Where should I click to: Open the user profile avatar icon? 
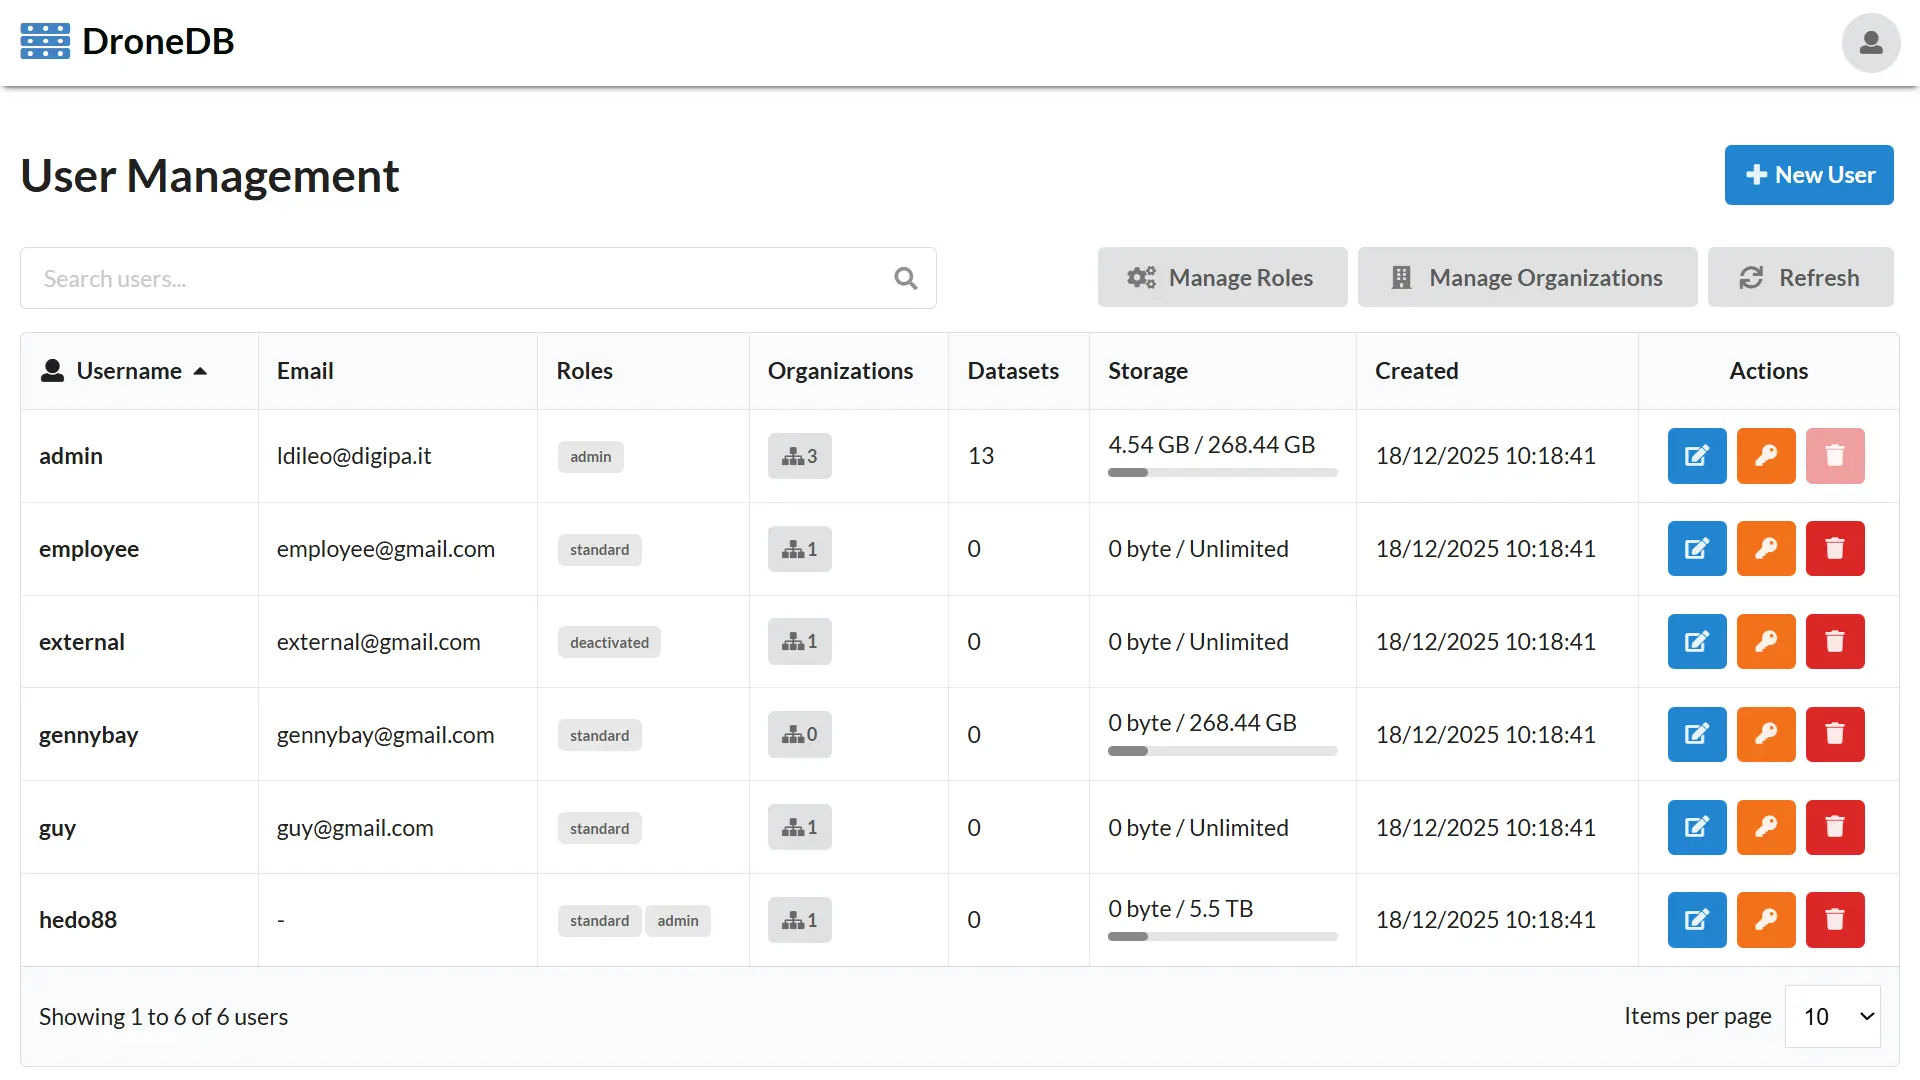coord(1871,42)
